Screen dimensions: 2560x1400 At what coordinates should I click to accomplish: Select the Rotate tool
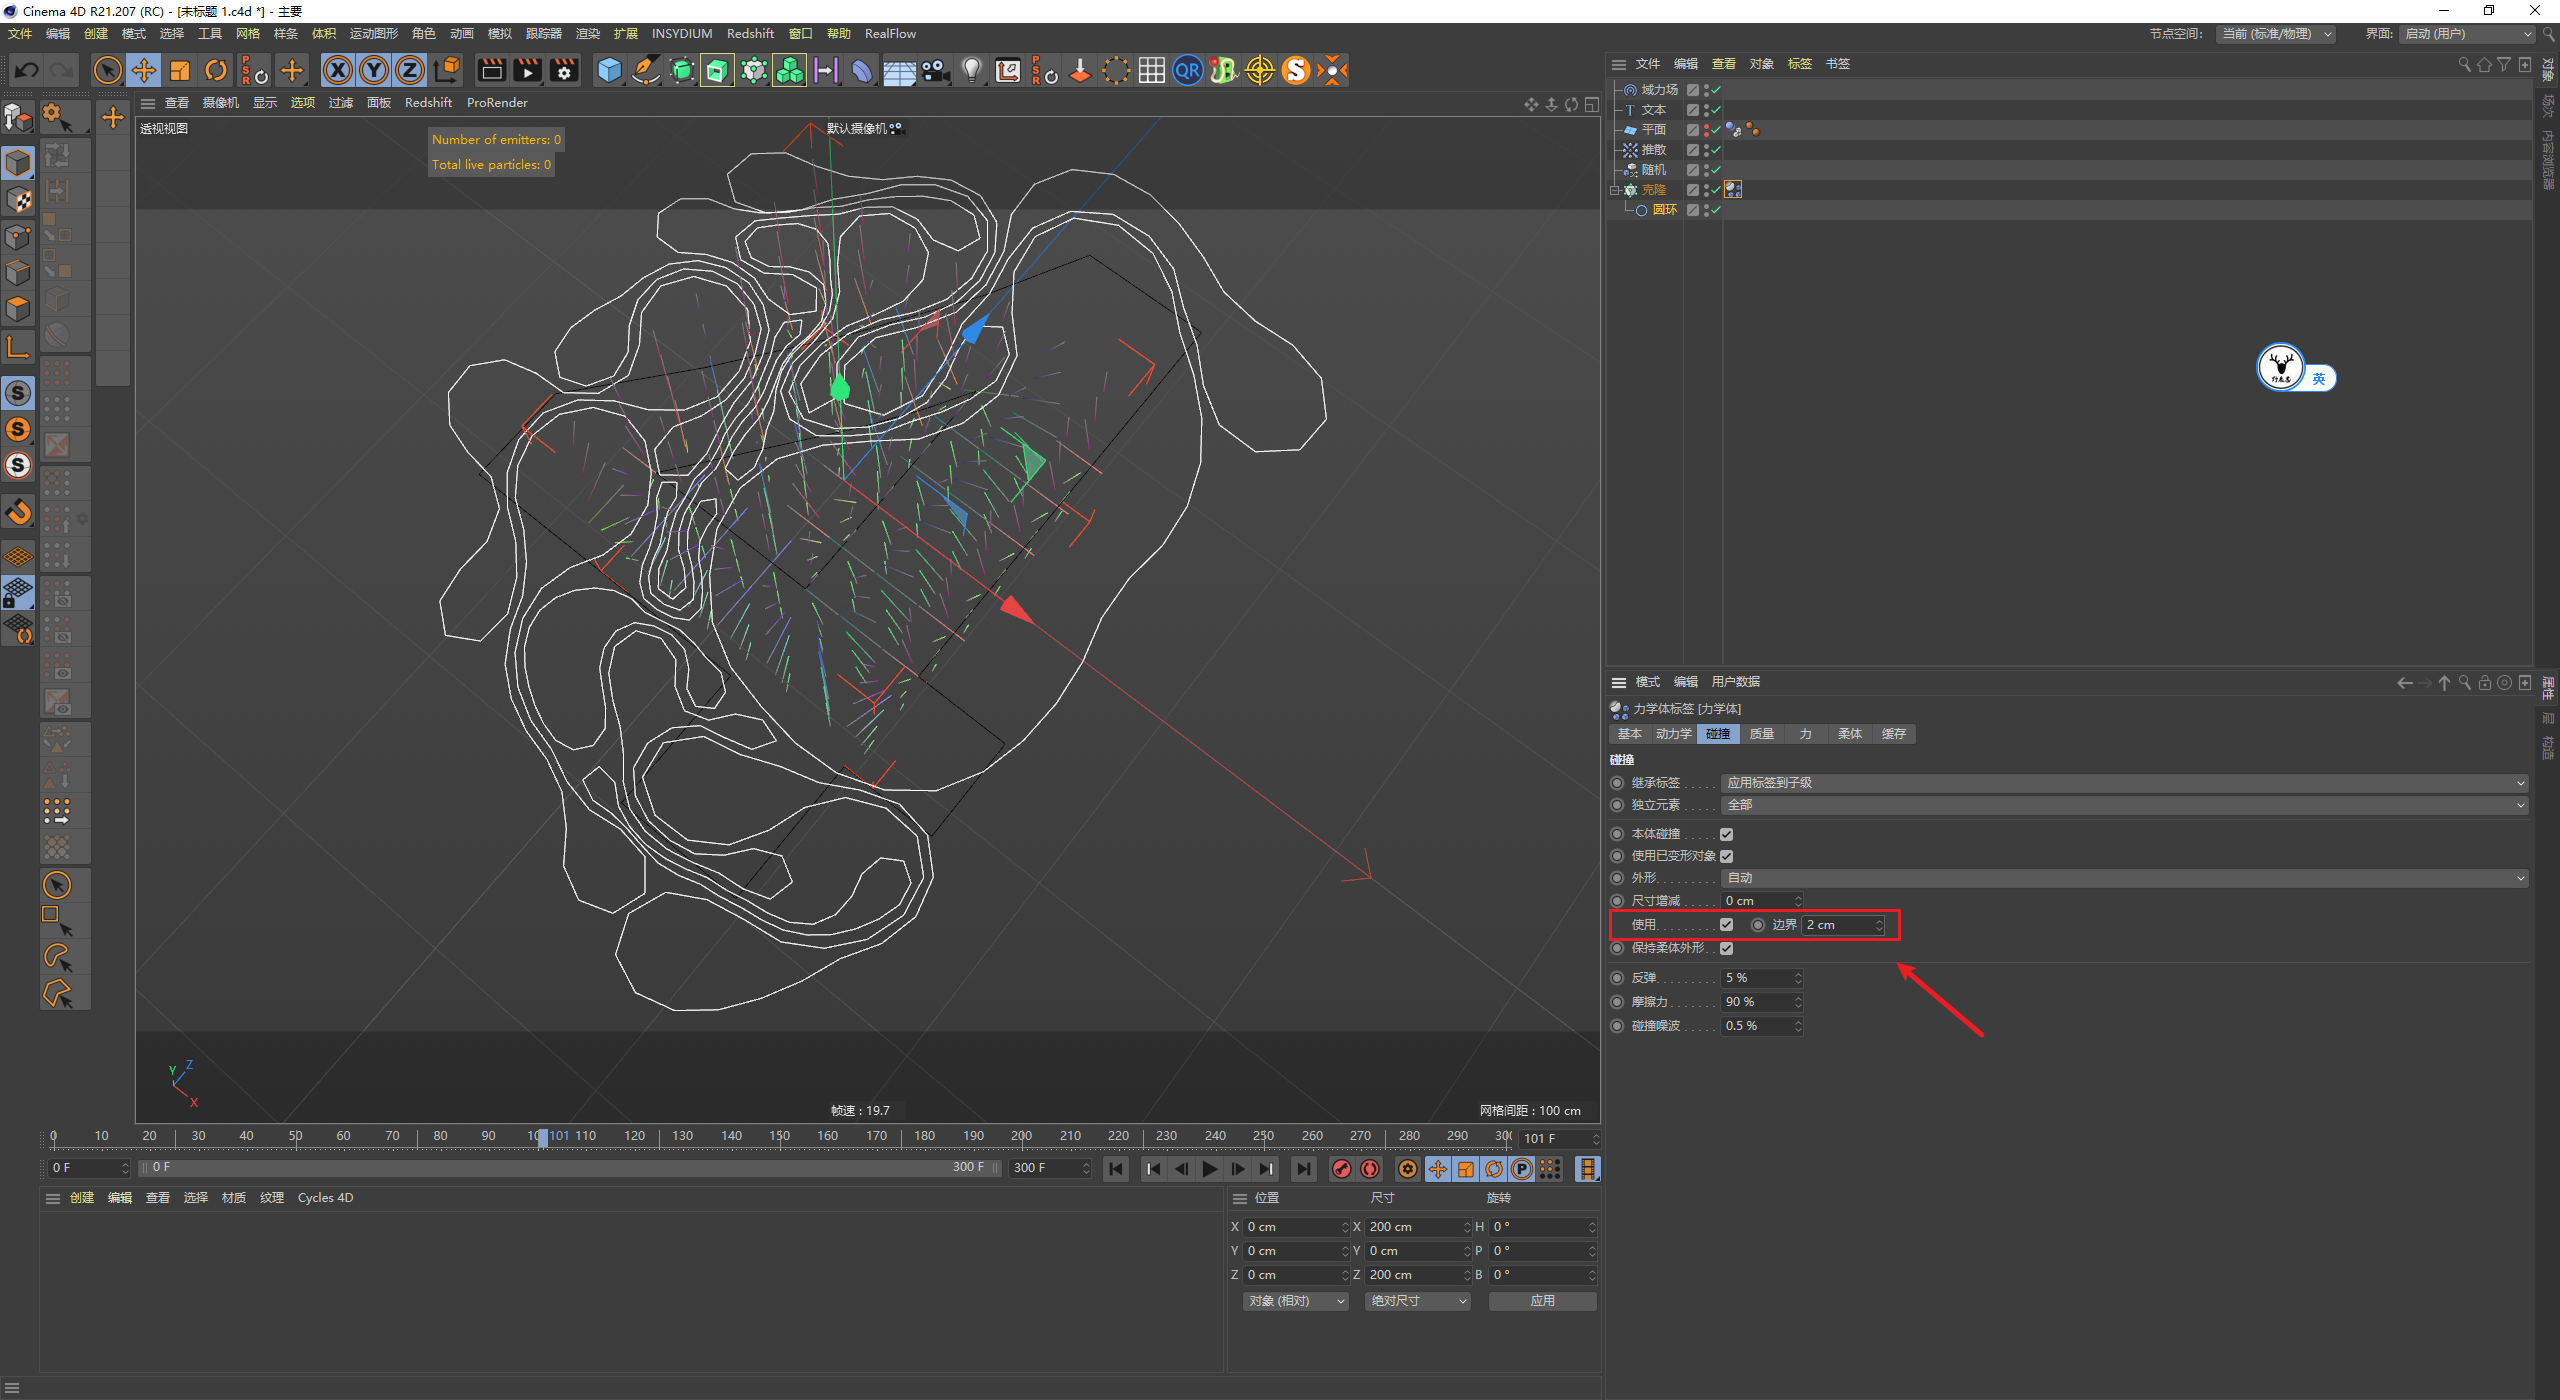tap(216, 70)
